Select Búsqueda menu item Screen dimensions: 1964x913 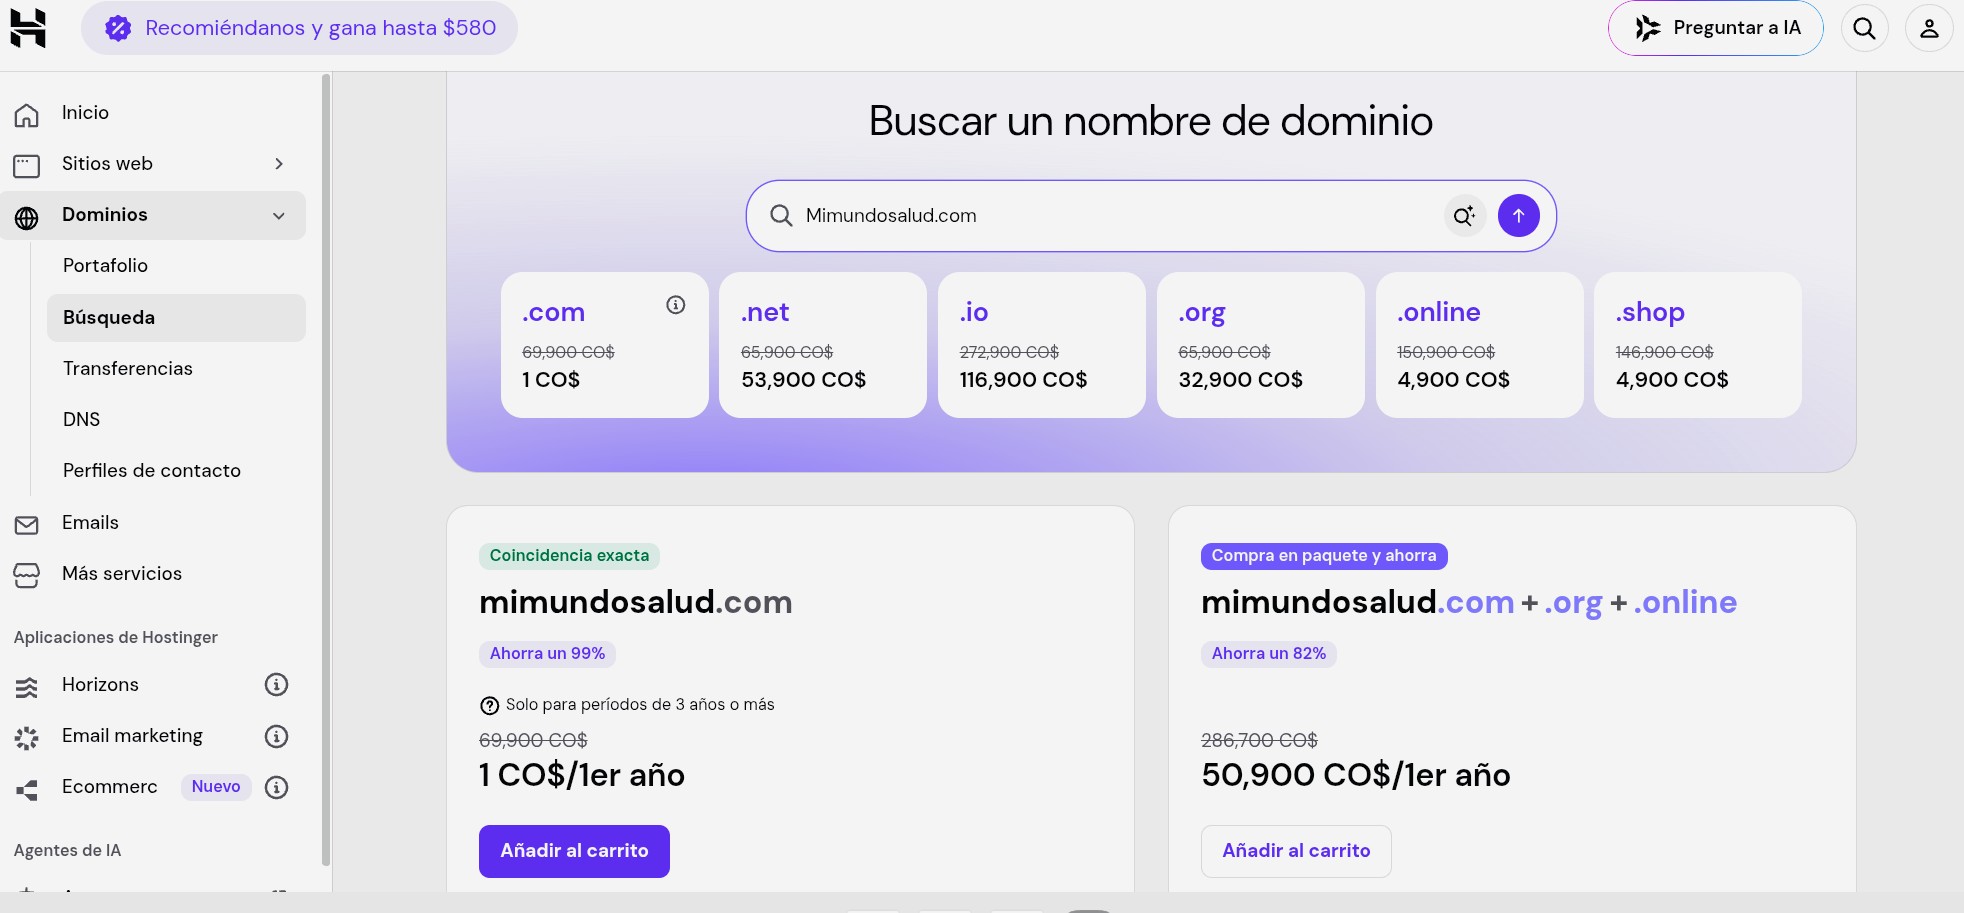pos(176,318)
